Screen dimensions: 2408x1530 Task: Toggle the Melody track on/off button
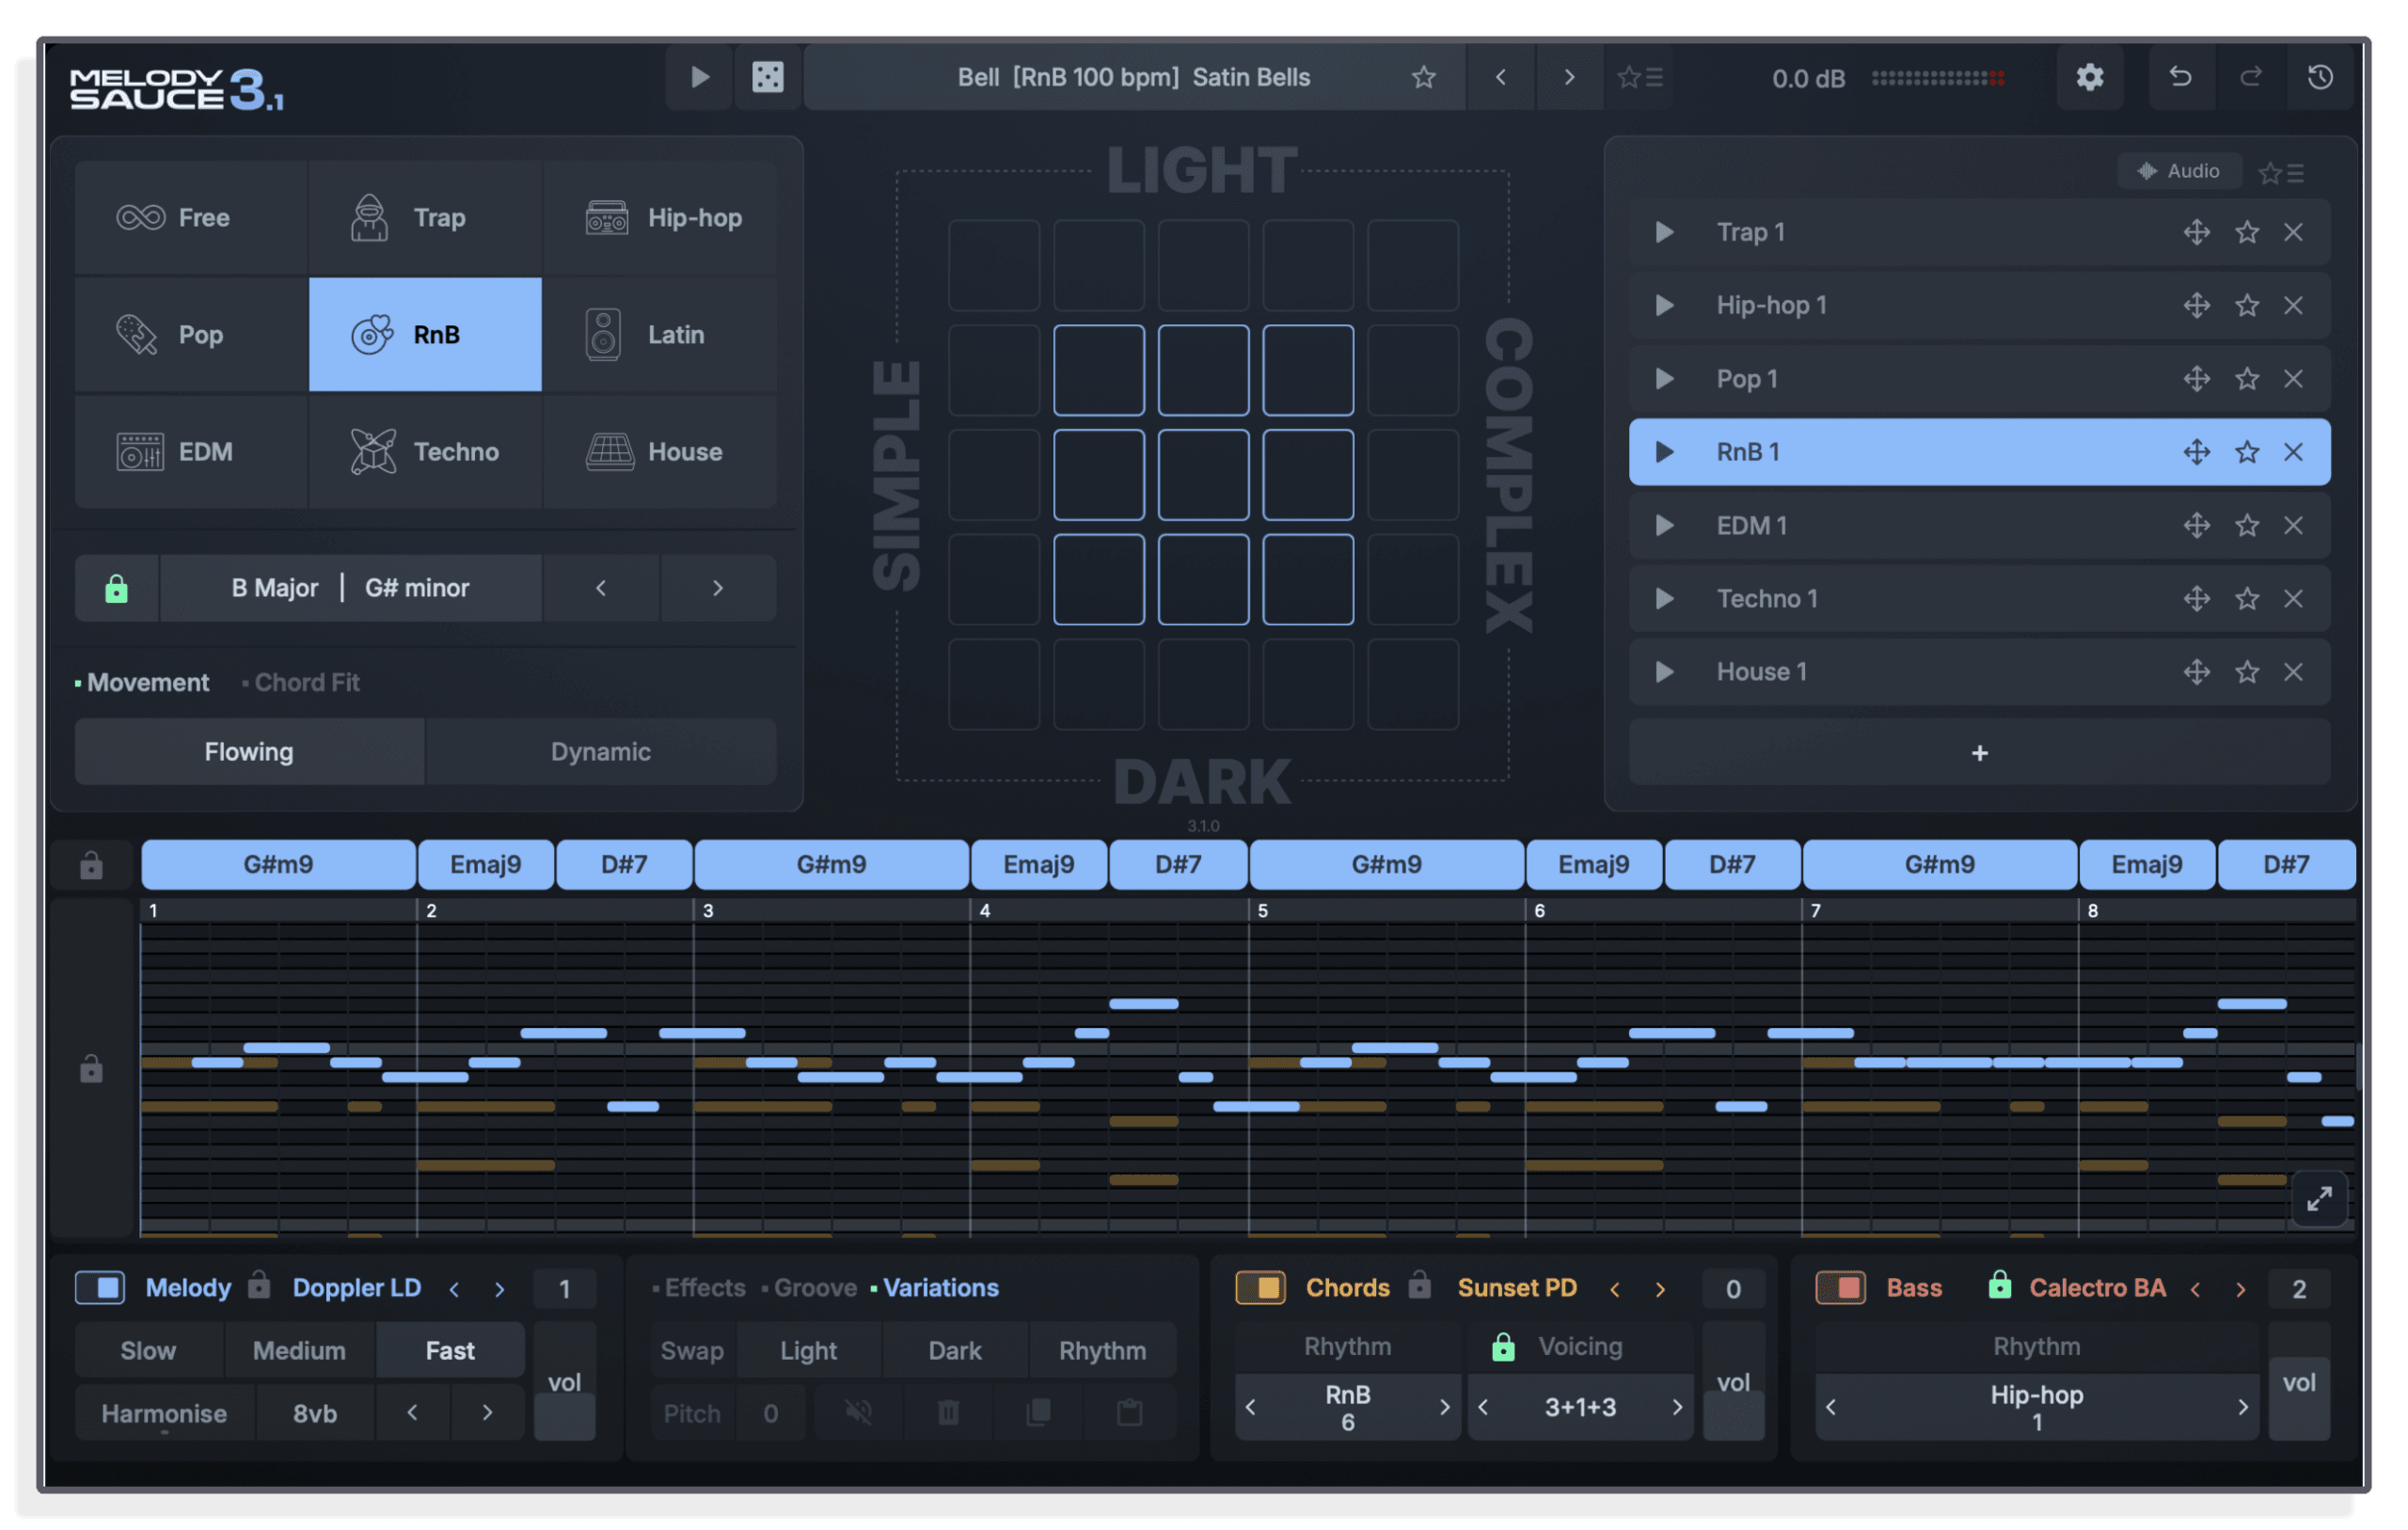[100, 1287]
